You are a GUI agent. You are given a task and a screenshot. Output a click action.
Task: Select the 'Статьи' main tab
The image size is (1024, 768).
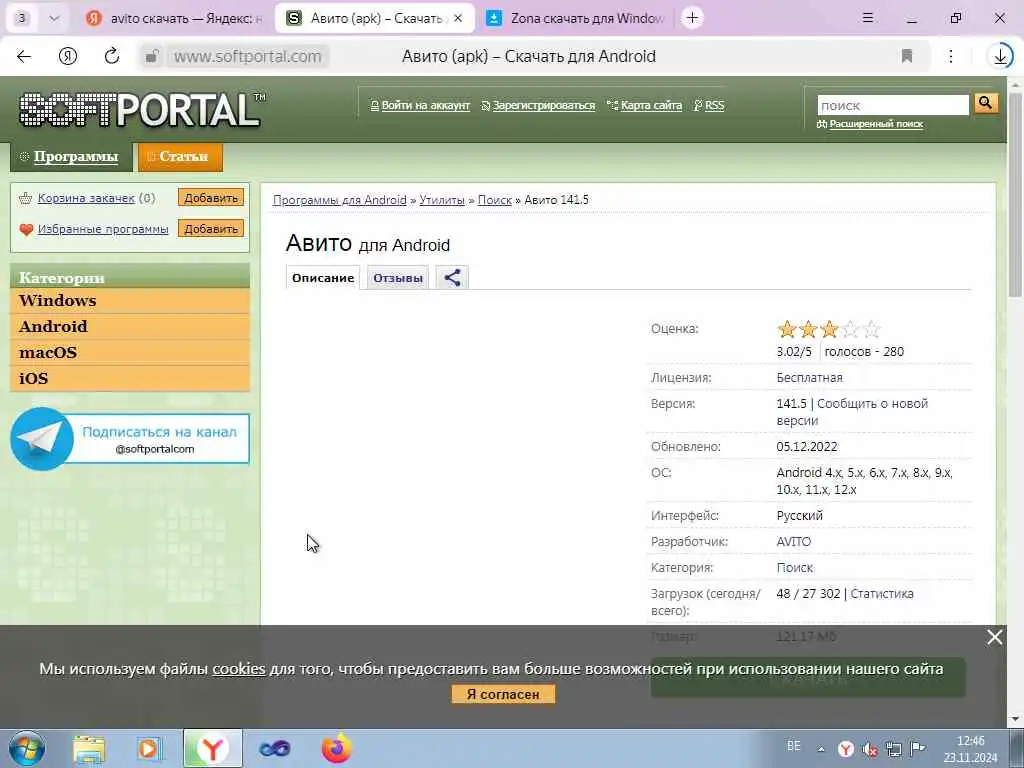180,157
